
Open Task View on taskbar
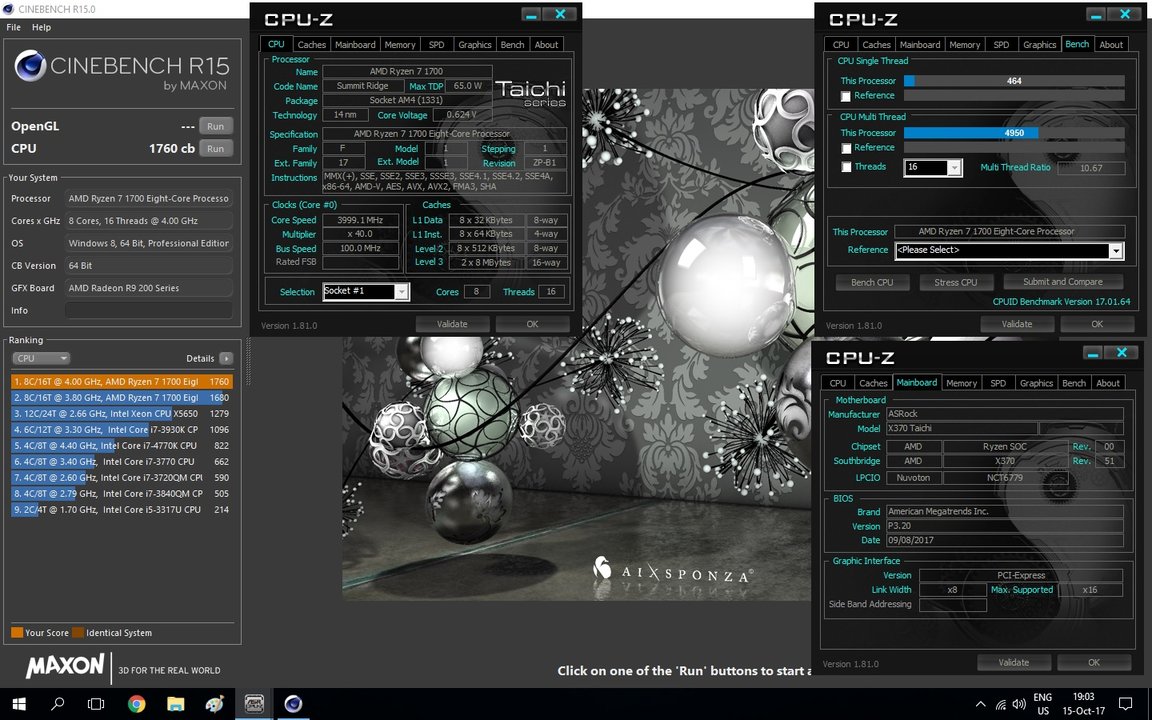point(96,704)
